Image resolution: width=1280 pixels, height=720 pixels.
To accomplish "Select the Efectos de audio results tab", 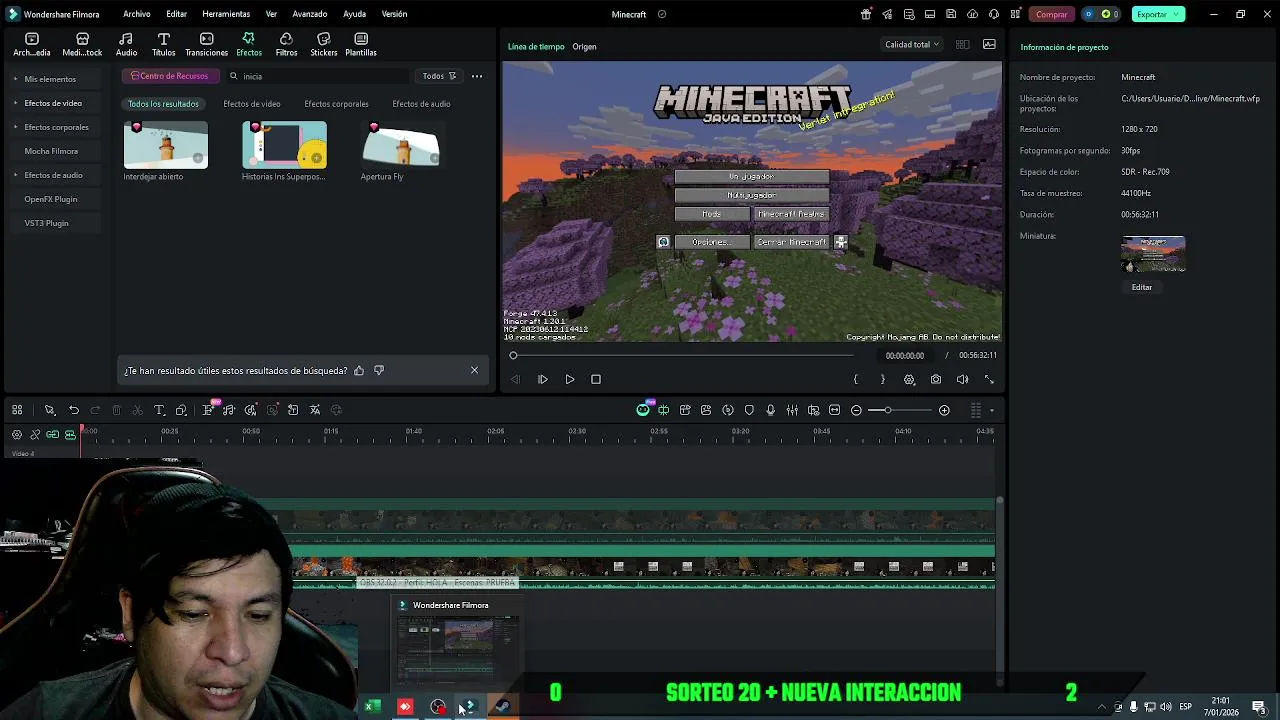I will pyautogui.click(x=421, y=104).
